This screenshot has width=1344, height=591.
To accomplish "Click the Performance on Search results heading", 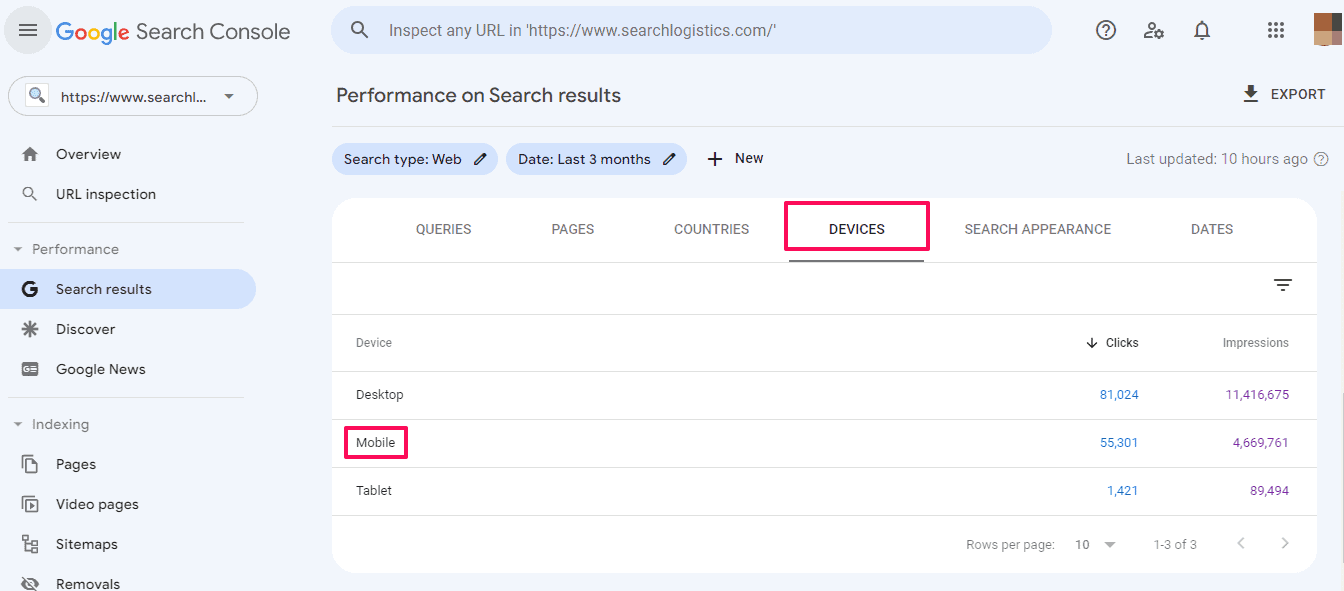I will [x=478, y=95].
